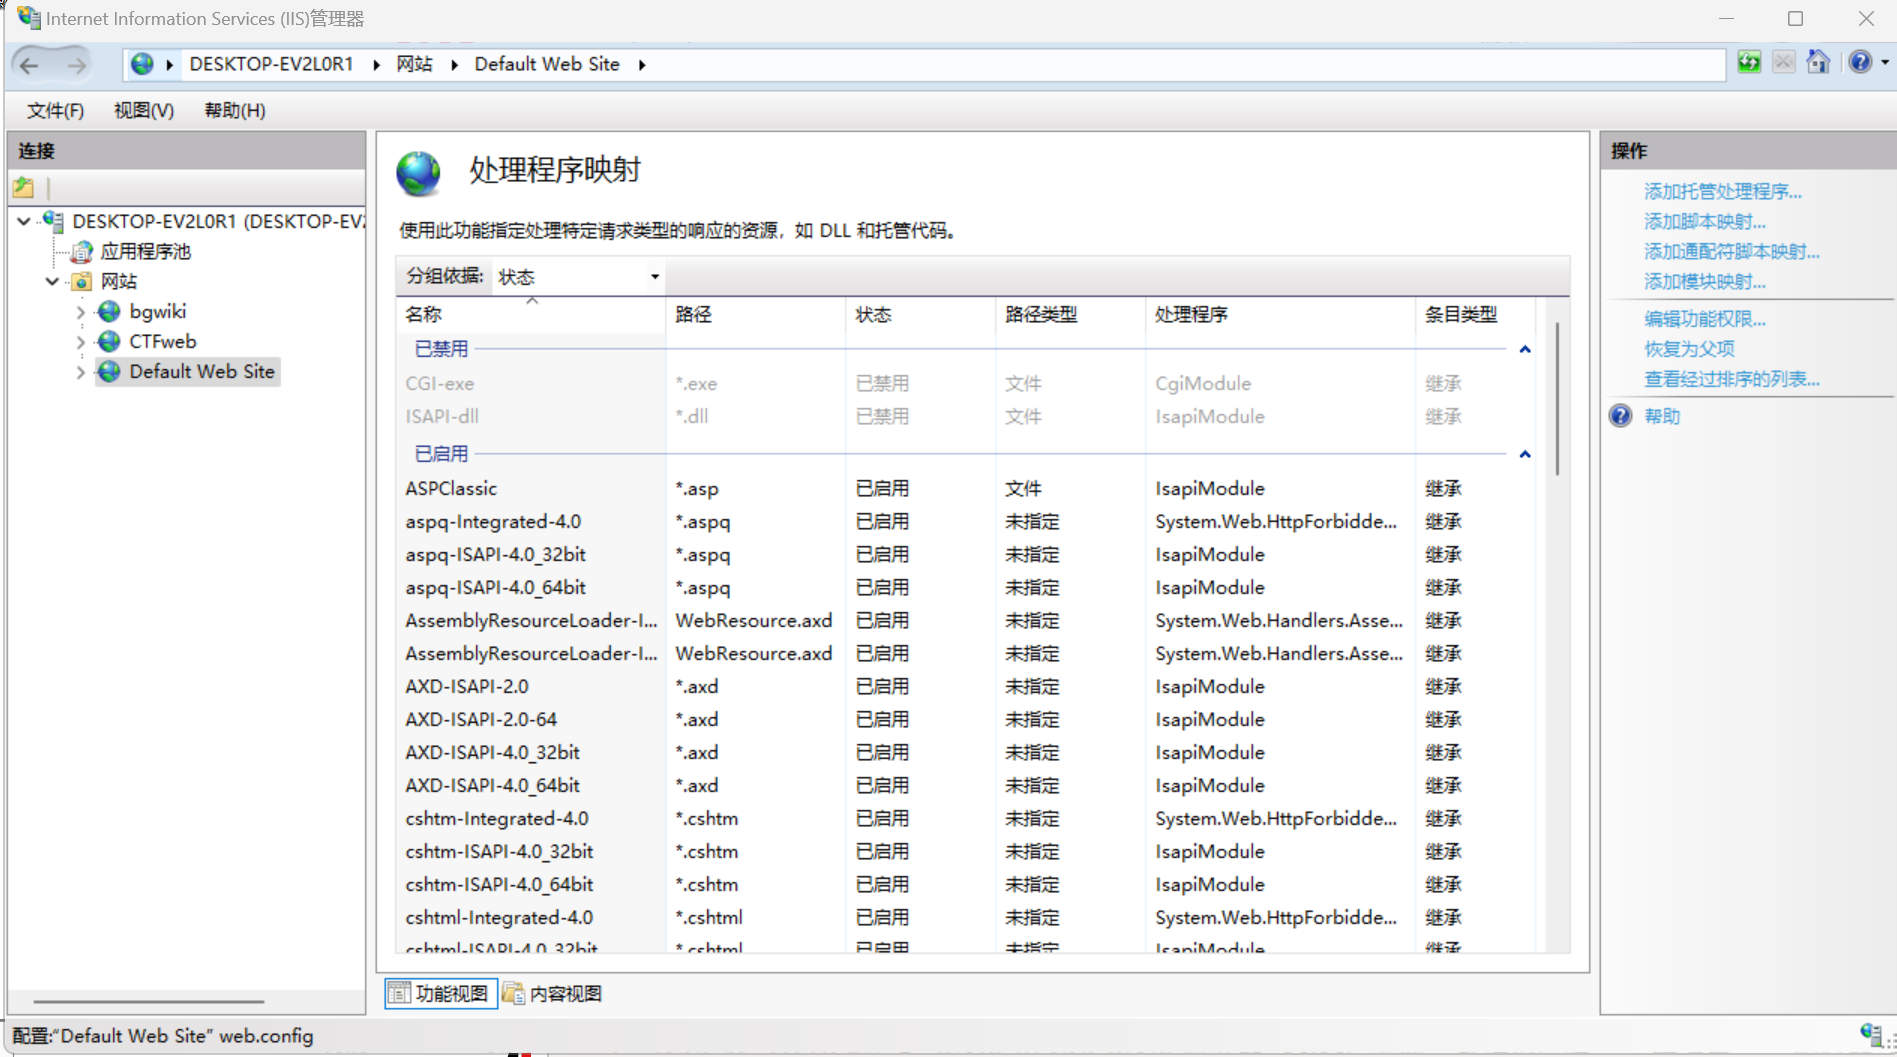Select the DESKTOP-EV2L0R1 server node icon
This screenshot has height=1057, width=1897.
click(53, 221)
